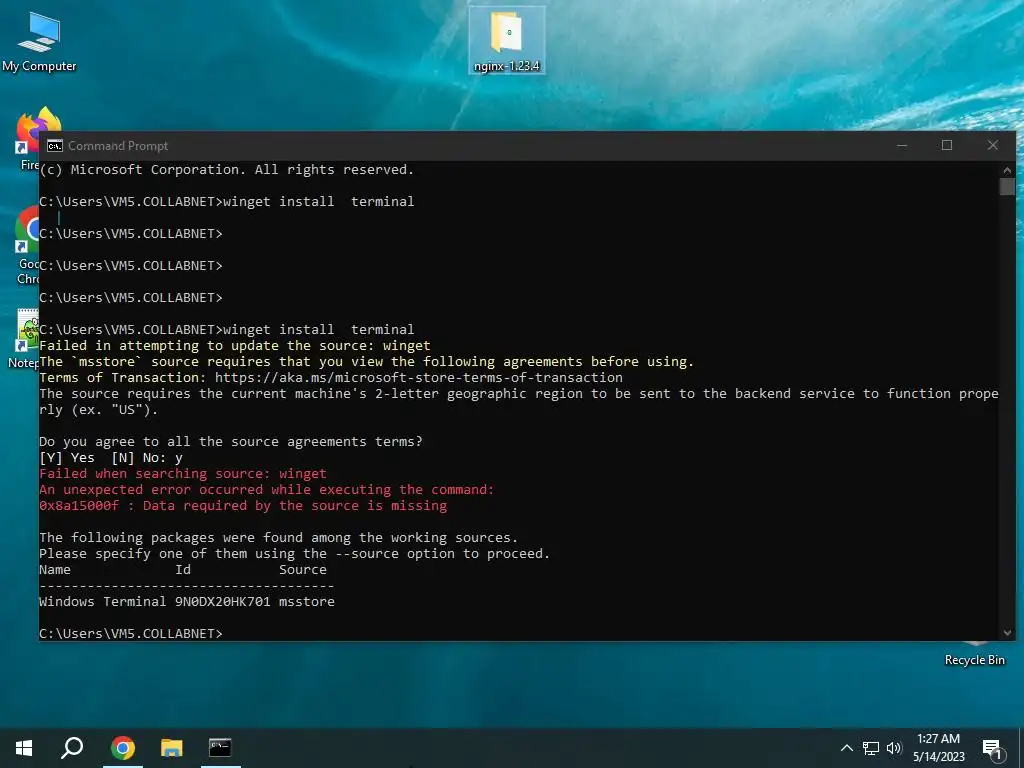Click 'Do you agree to all the source agreements terms?'
1024x768 pixels.
coord(231,441)
